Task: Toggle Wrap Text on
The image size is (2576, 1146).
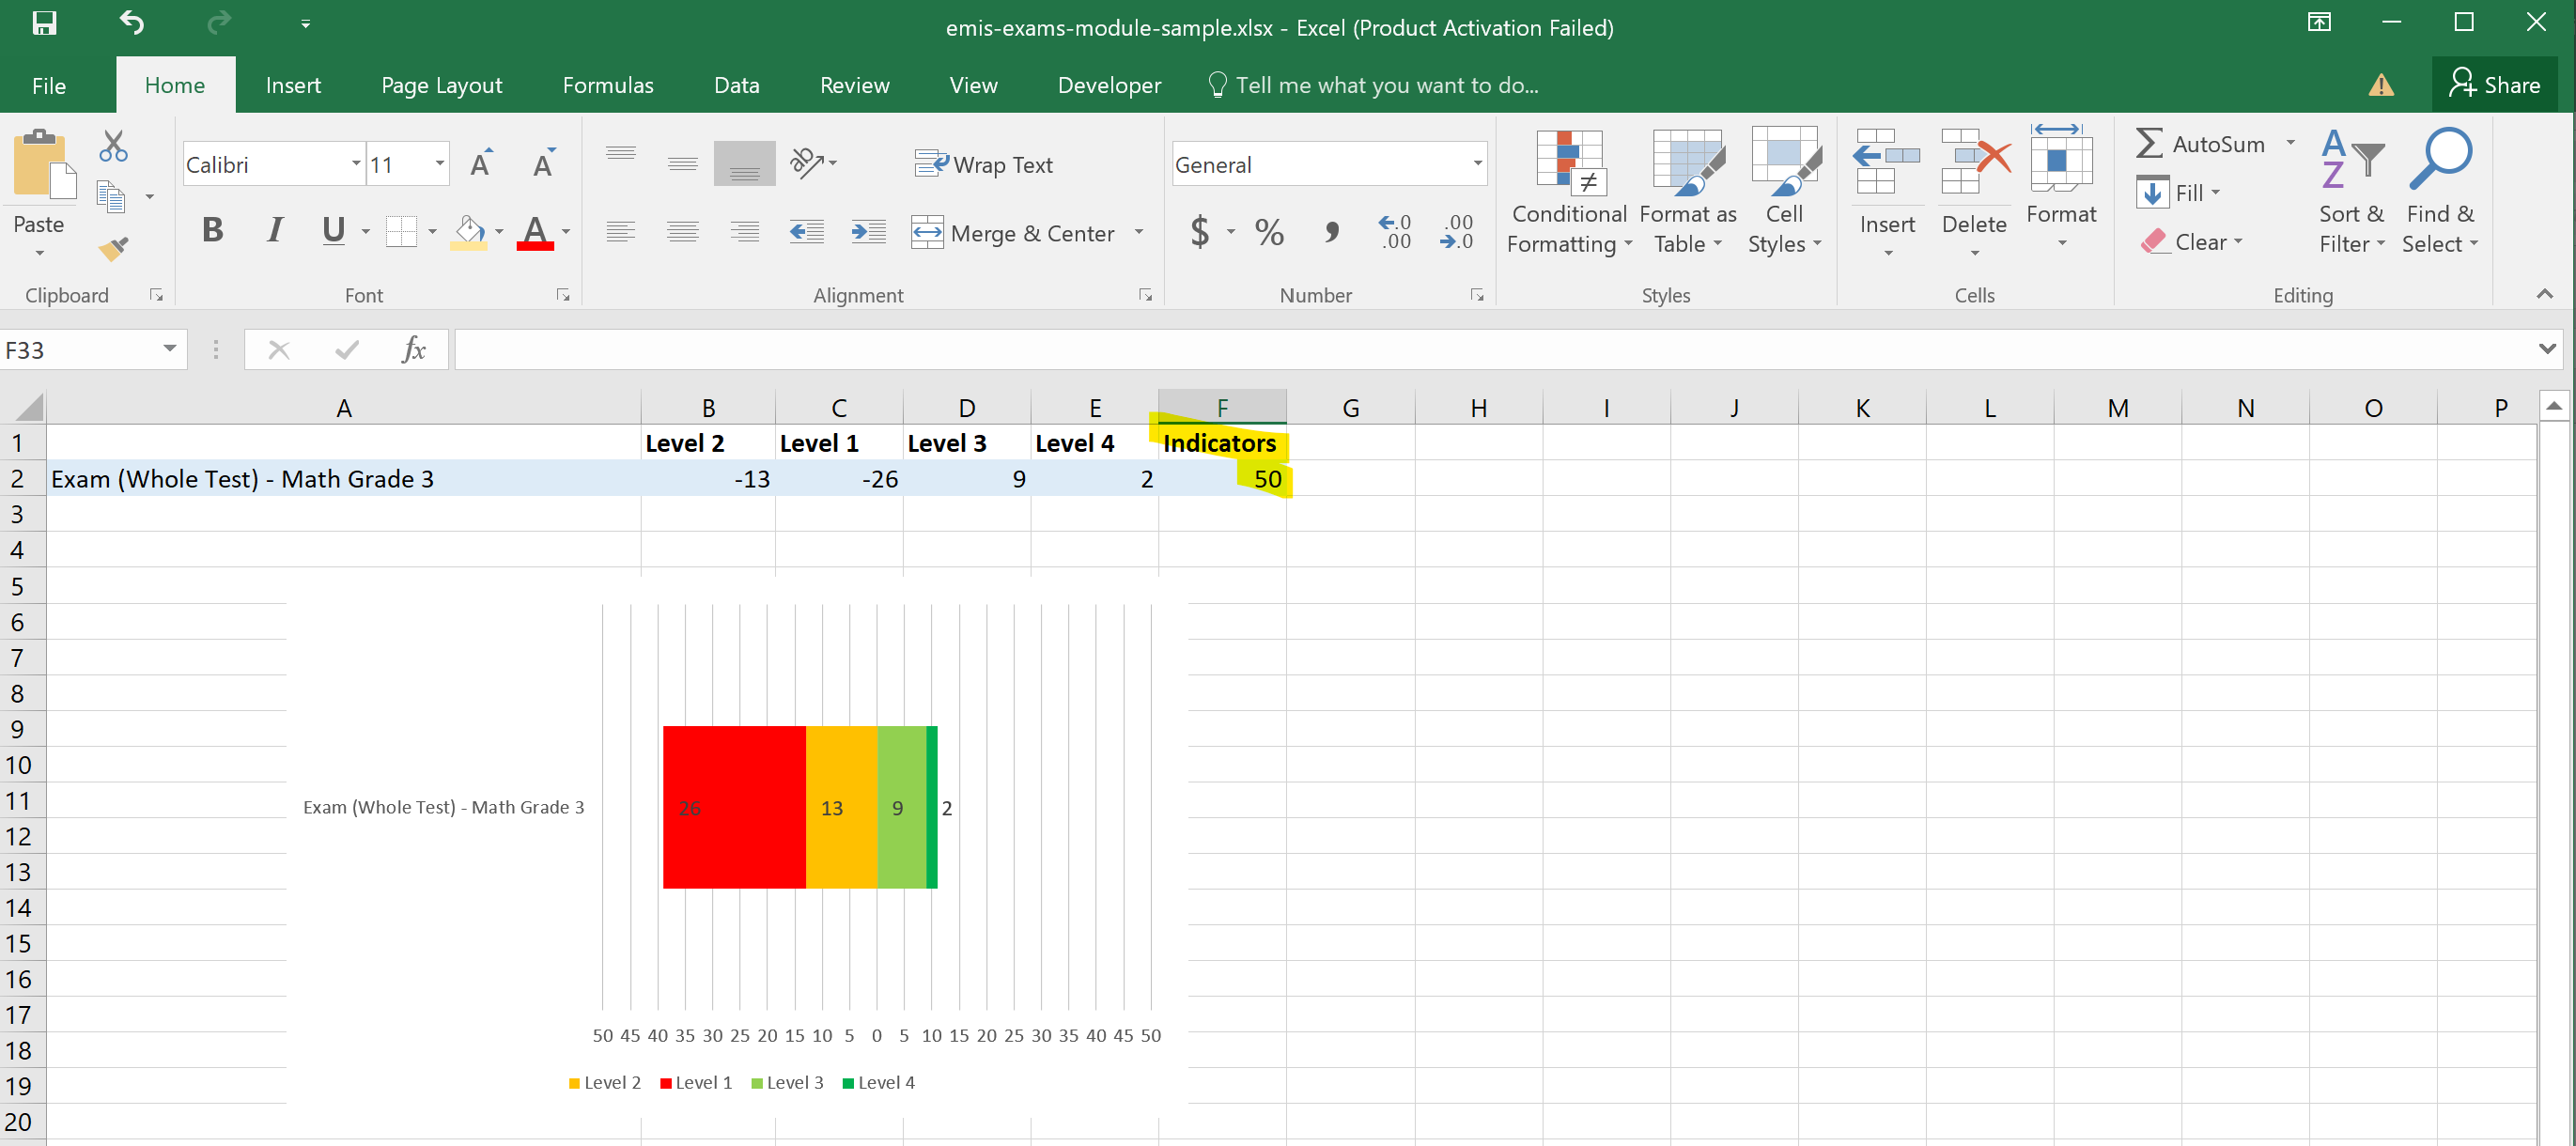Action: tap(985, 164)
